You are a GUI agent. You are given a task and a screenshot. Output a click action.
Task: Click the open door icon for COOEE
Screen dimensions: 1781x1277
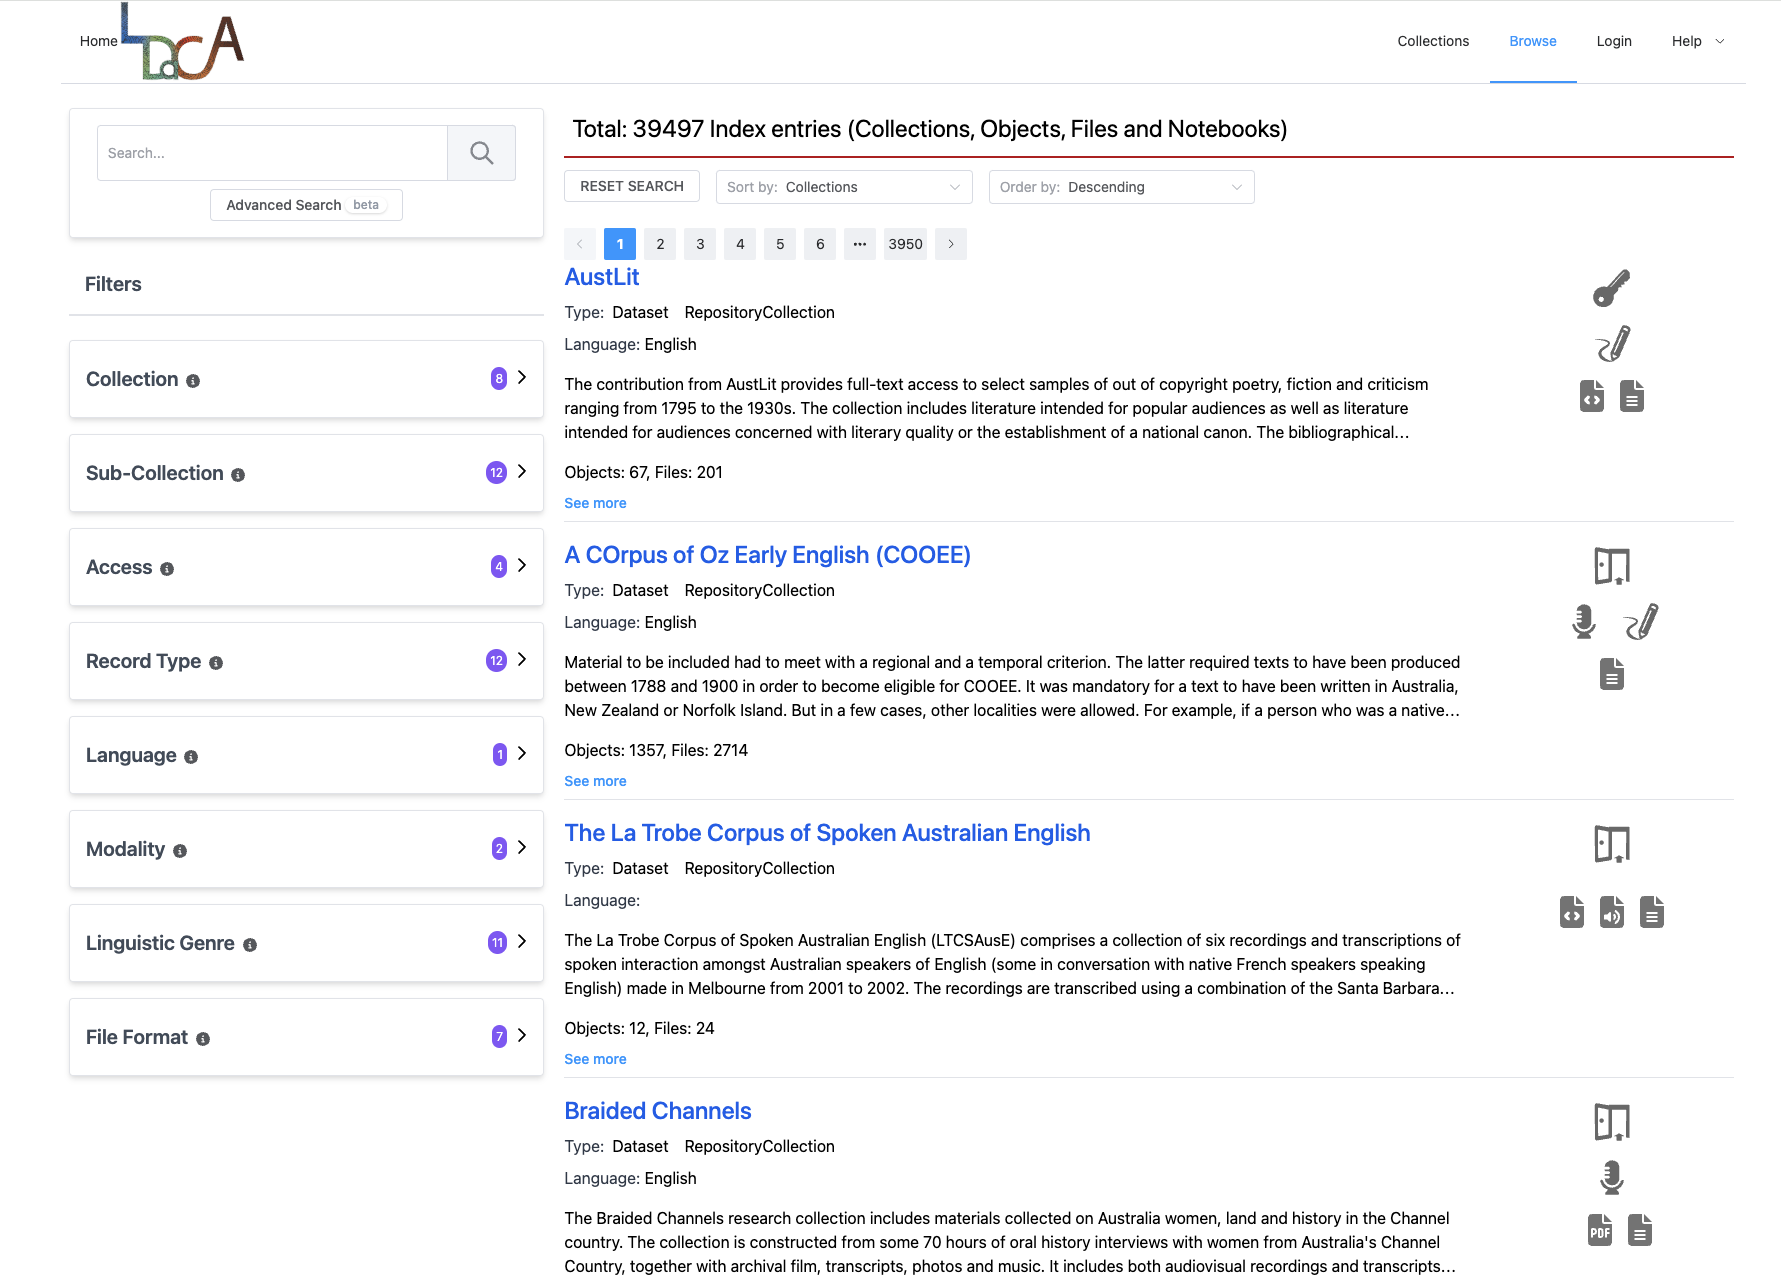(x=1611, y=566)
